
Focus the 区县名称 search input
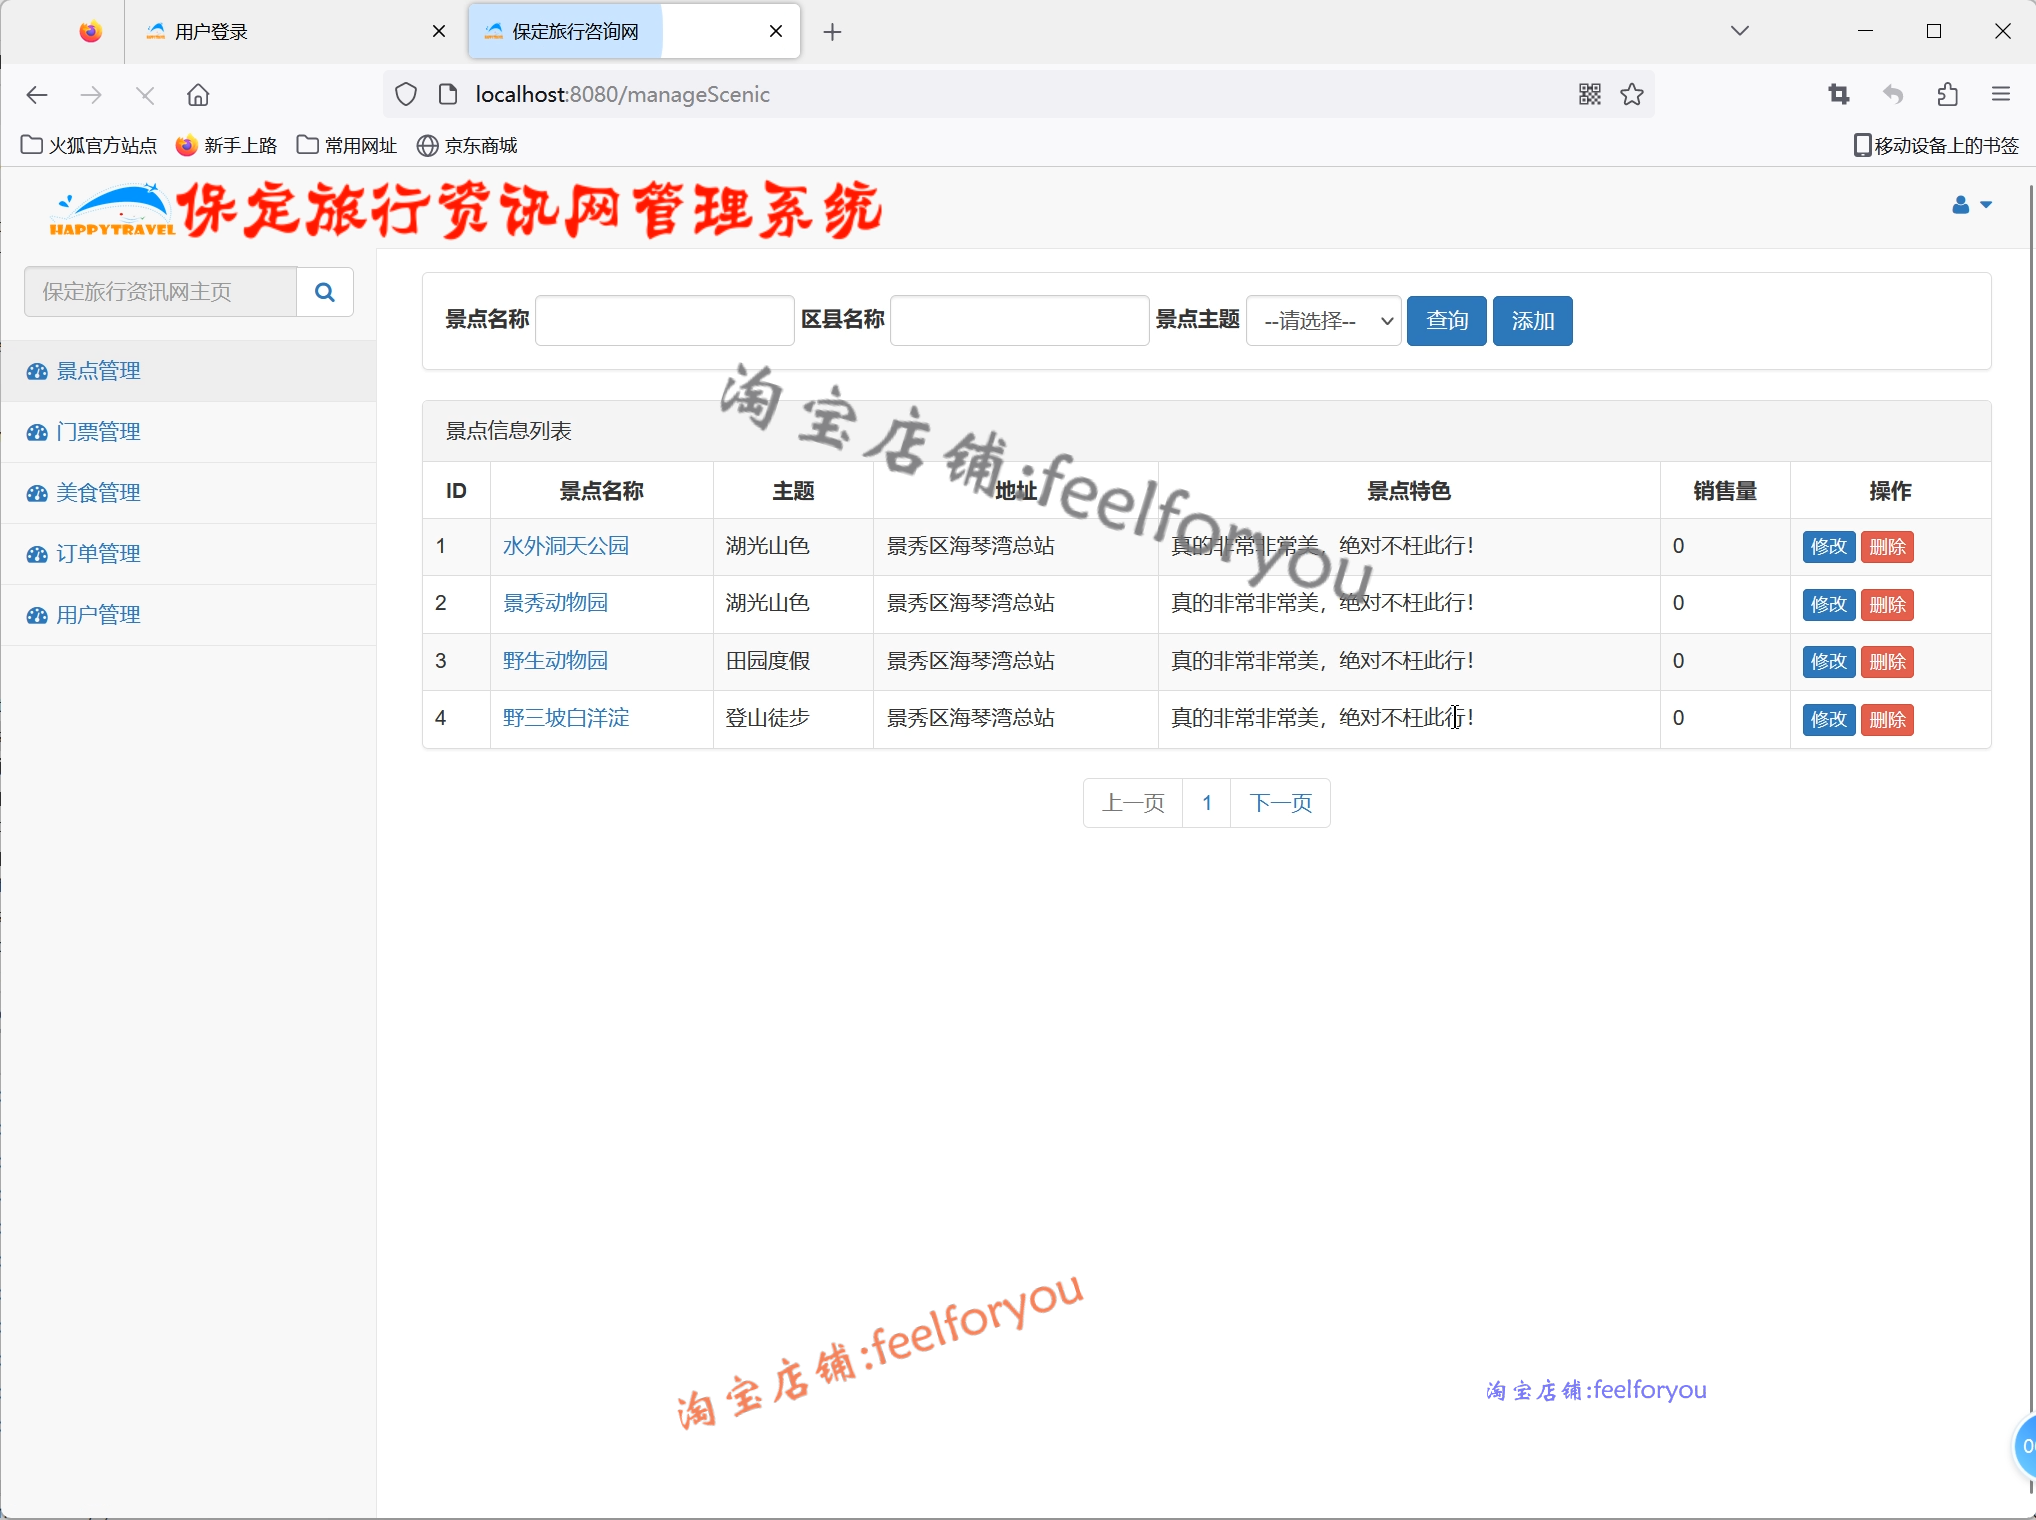tap(1019, 321)
